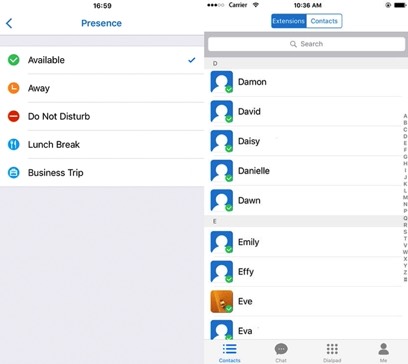Switch to Contacts segment at top
Image resolution: width=408 pixels, height=364 pixels.
coord(324,21)
